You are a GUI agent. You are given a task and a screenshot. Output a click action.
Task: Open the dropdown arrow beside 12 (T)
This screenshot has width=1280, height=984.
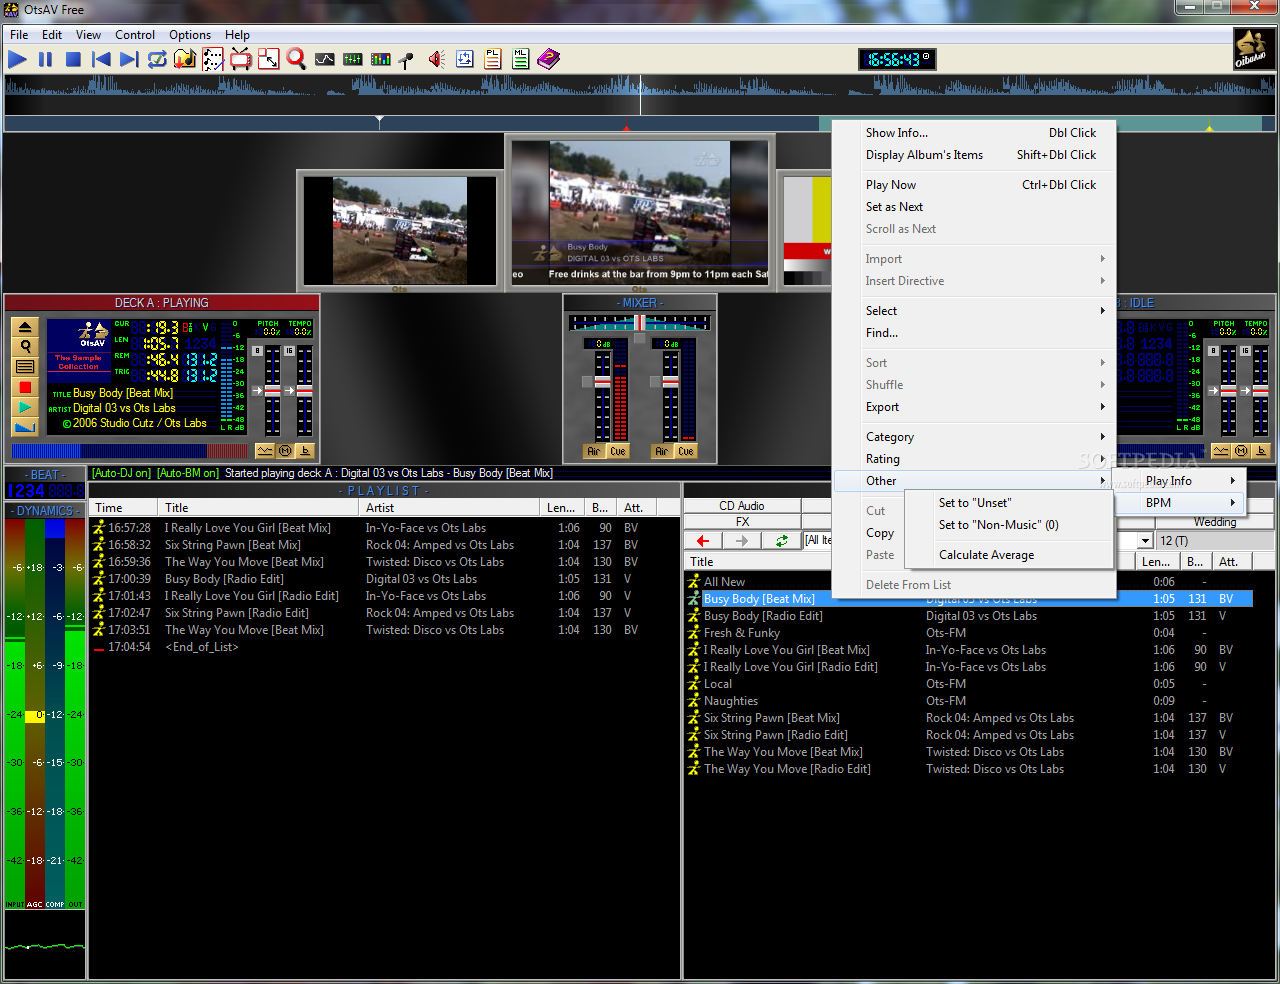1146,541
